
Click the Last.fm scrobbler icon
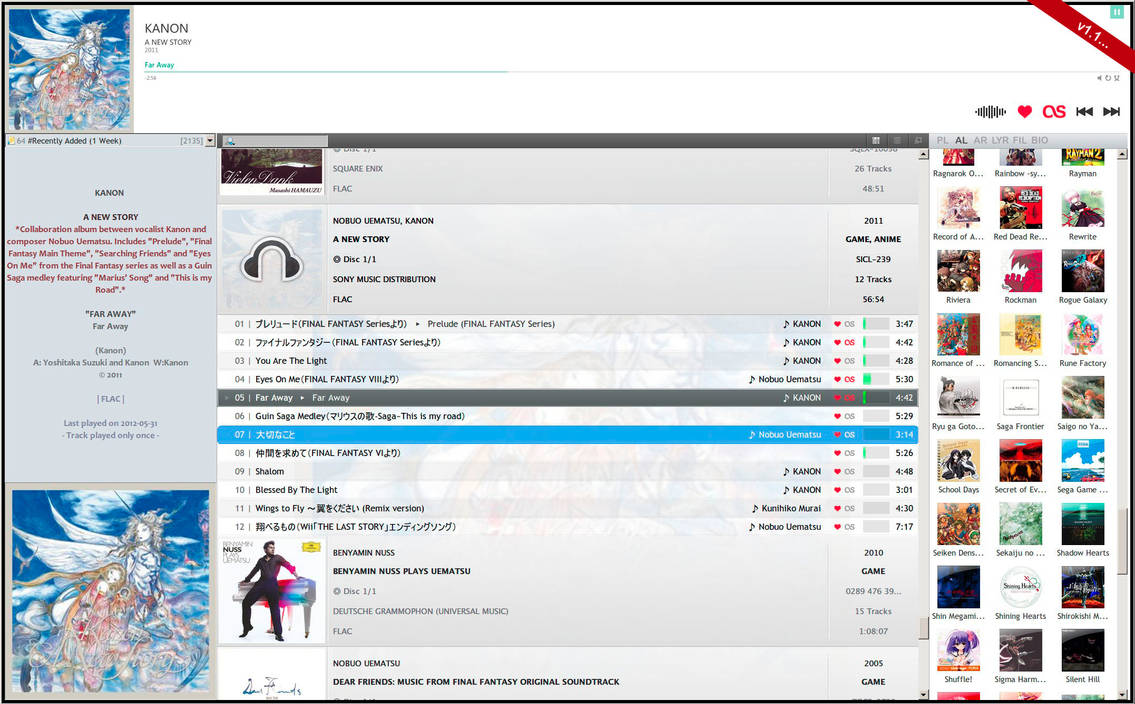1053,112
